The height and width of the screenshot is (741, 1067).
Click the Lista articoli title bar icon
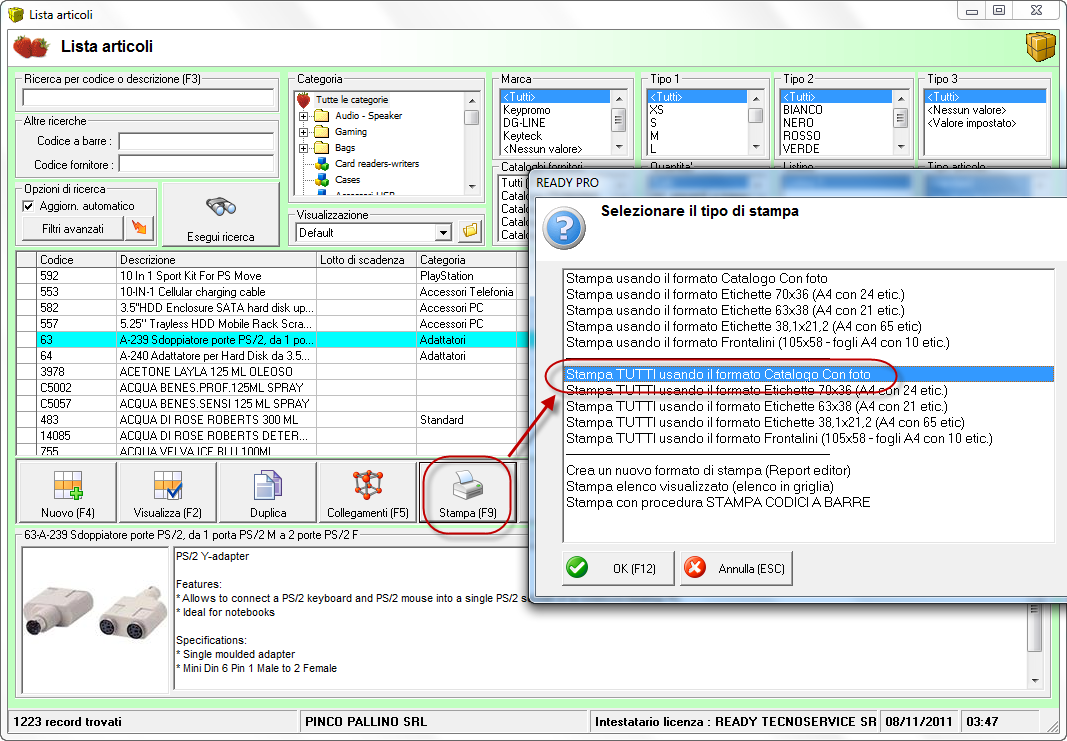pos(16,14)
